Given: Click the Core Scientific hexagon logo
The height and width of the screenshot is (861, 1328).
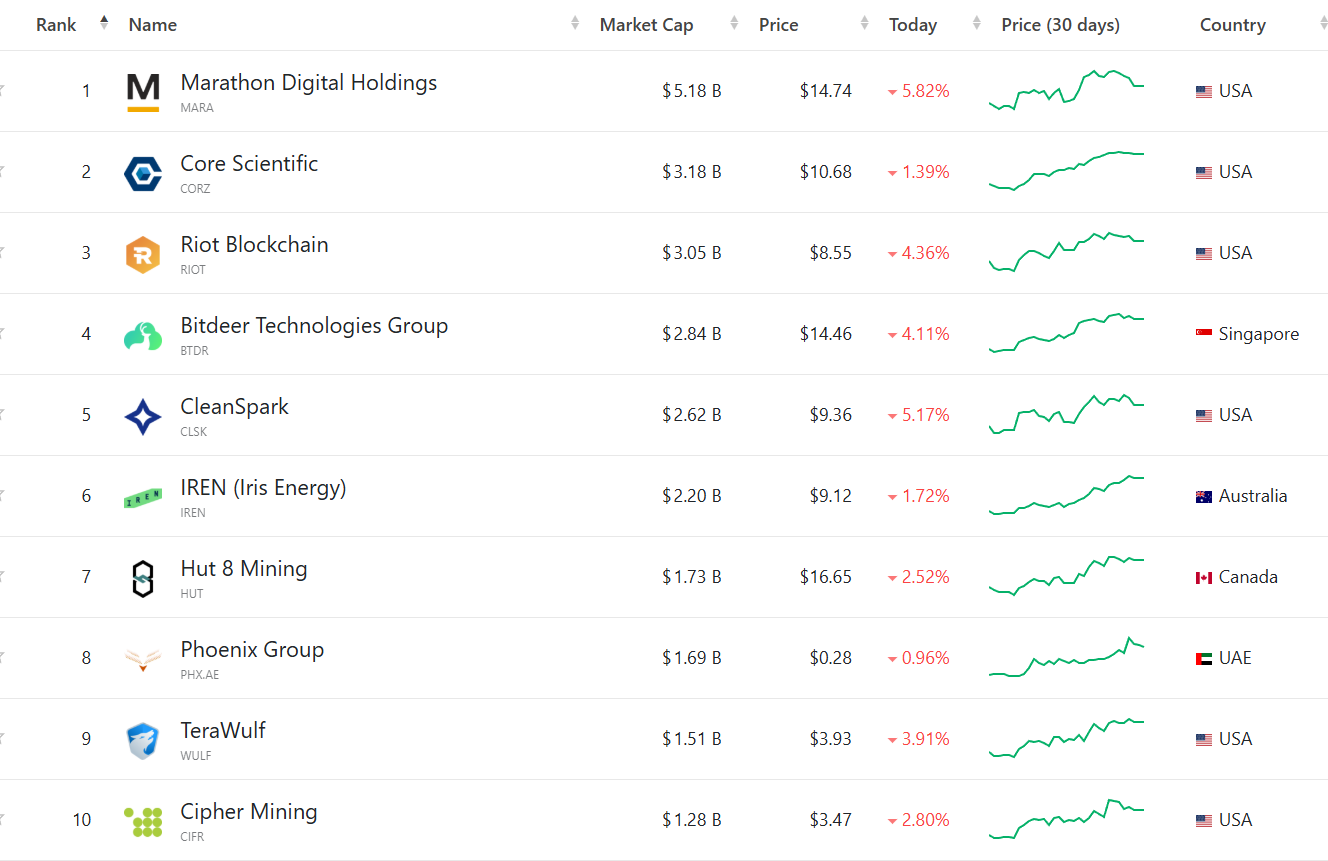Looking at the screenshot, I should pyautogui.click(x=143, y=173).
